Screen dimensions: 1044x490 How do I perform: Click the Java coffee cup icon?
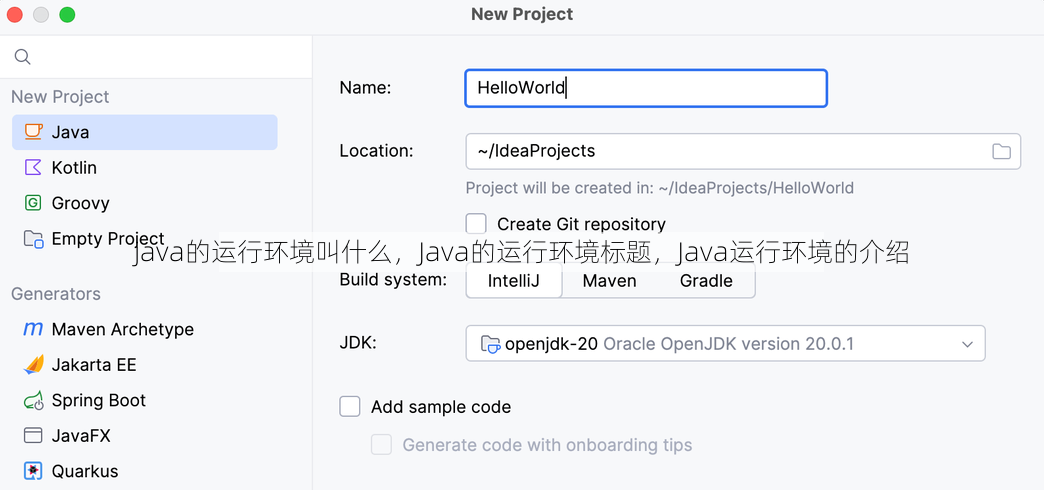33,132
